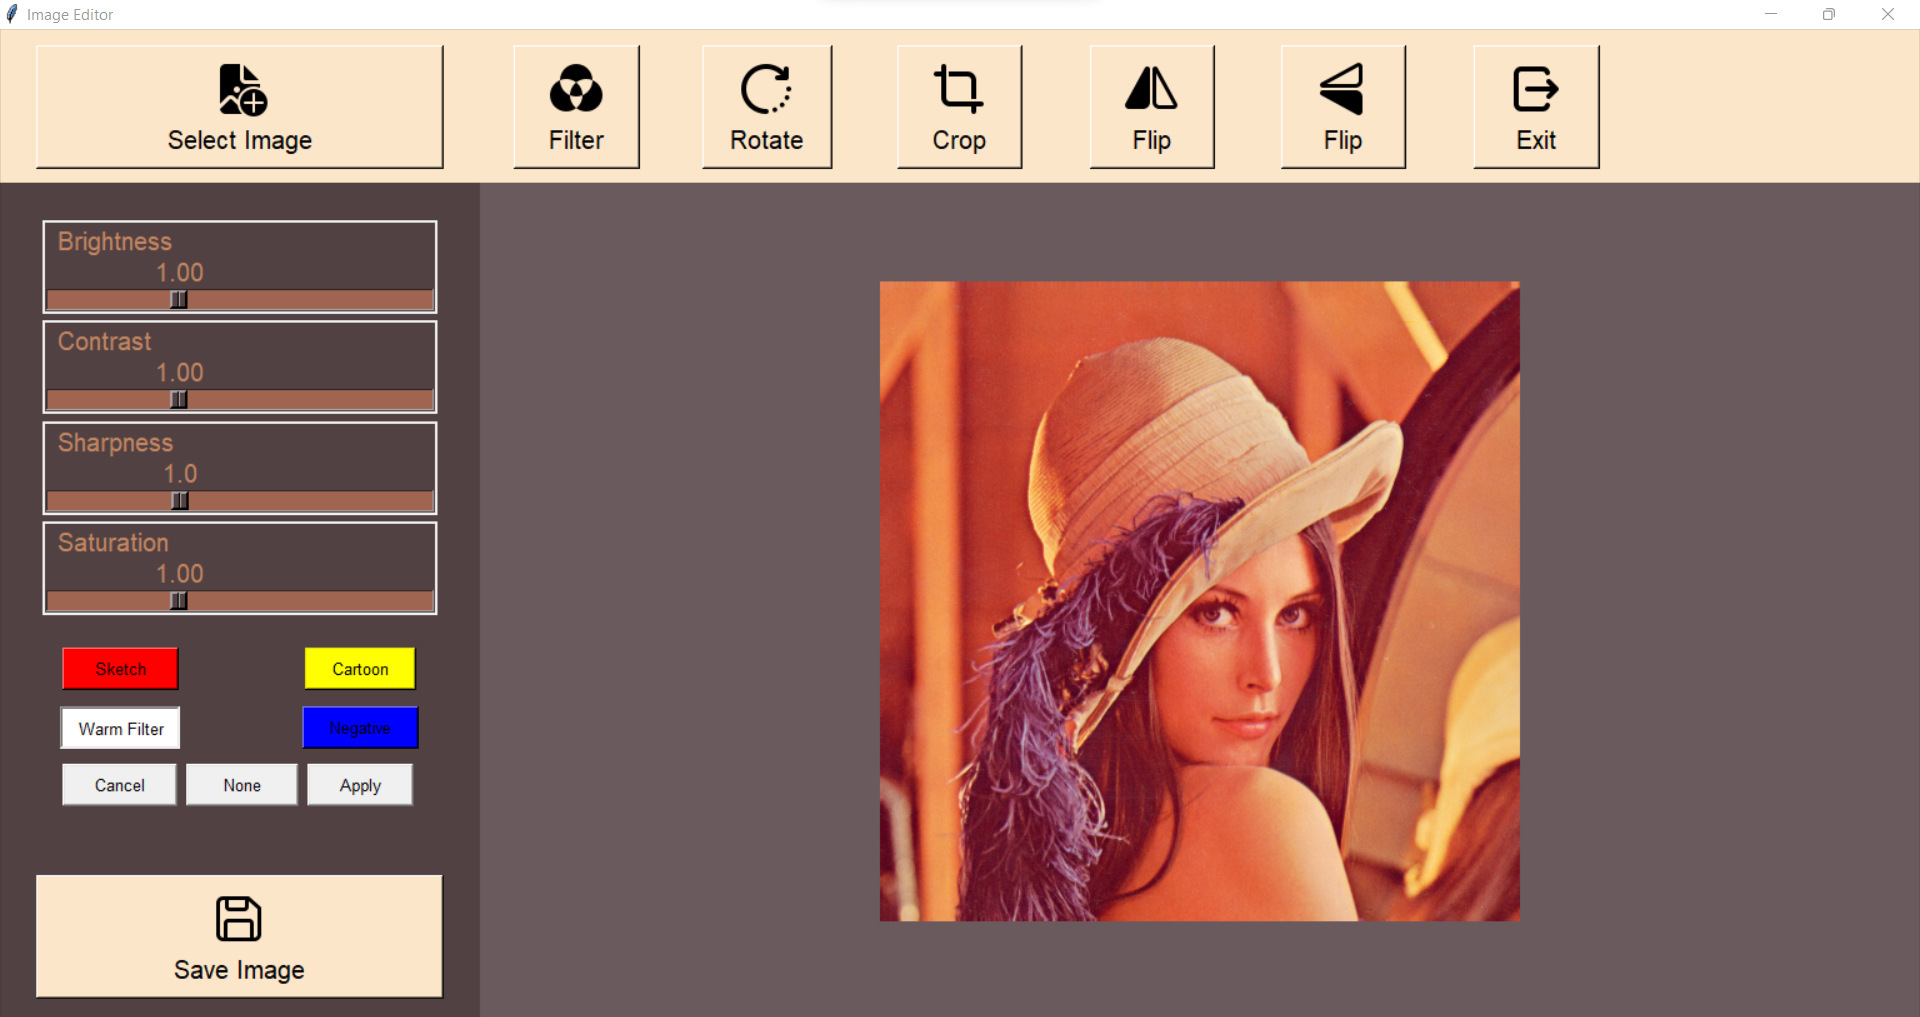Click the Cancel button
The width and height of the screenshot is (1920, 1017).
tap(119, 785)
